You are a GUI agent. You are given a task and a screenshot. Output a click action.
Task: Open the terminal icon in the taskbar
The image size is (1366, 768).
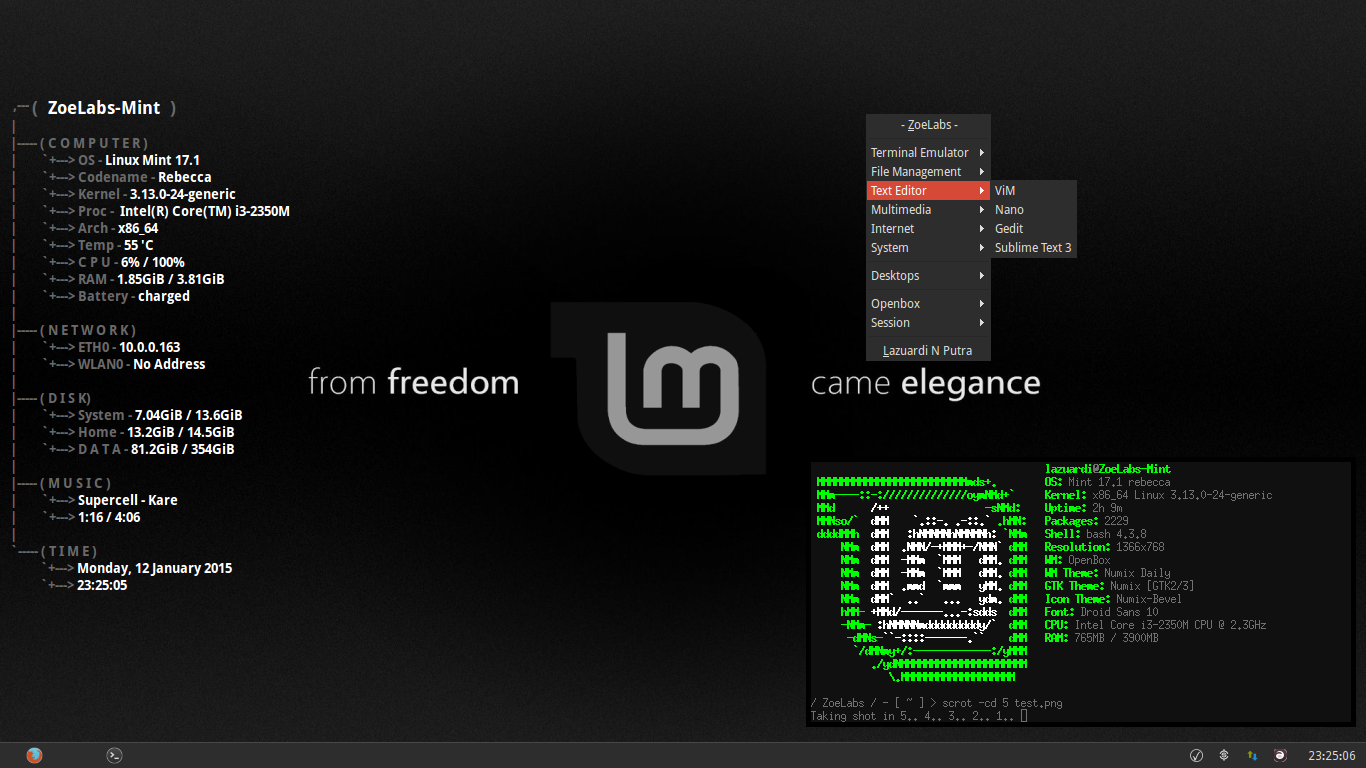coord(115,755)
